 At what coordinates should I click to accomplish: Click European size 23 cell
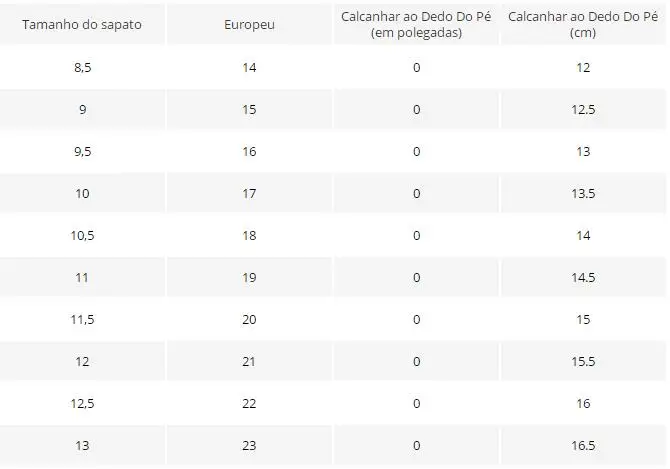pyautogui.click(x=249, y=446)
